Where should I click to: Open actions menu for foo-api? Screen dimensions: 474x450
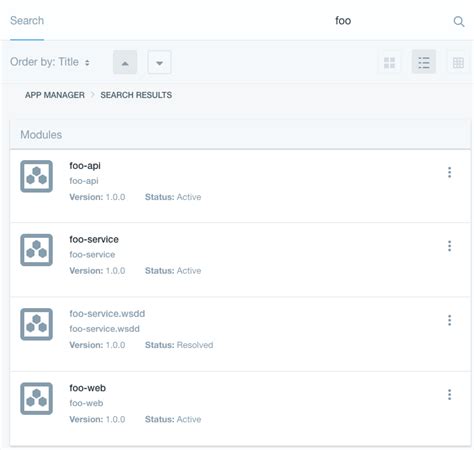click(449, 172)
